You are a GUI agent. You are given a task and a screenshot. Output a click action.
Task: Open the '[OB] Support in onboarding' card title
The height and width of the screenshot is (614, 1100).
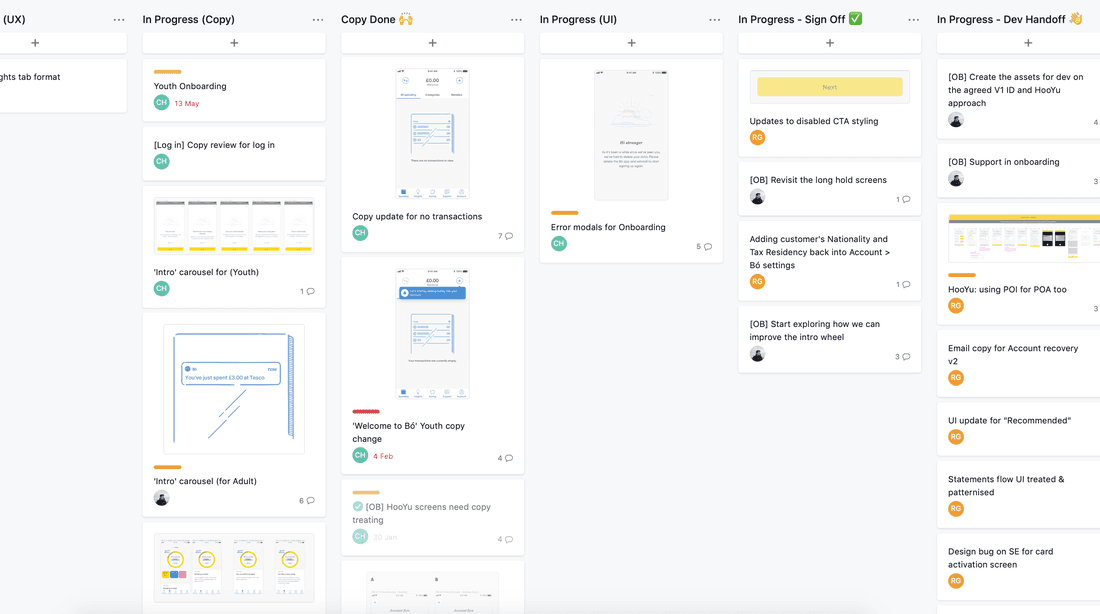tap(1003, 162)
